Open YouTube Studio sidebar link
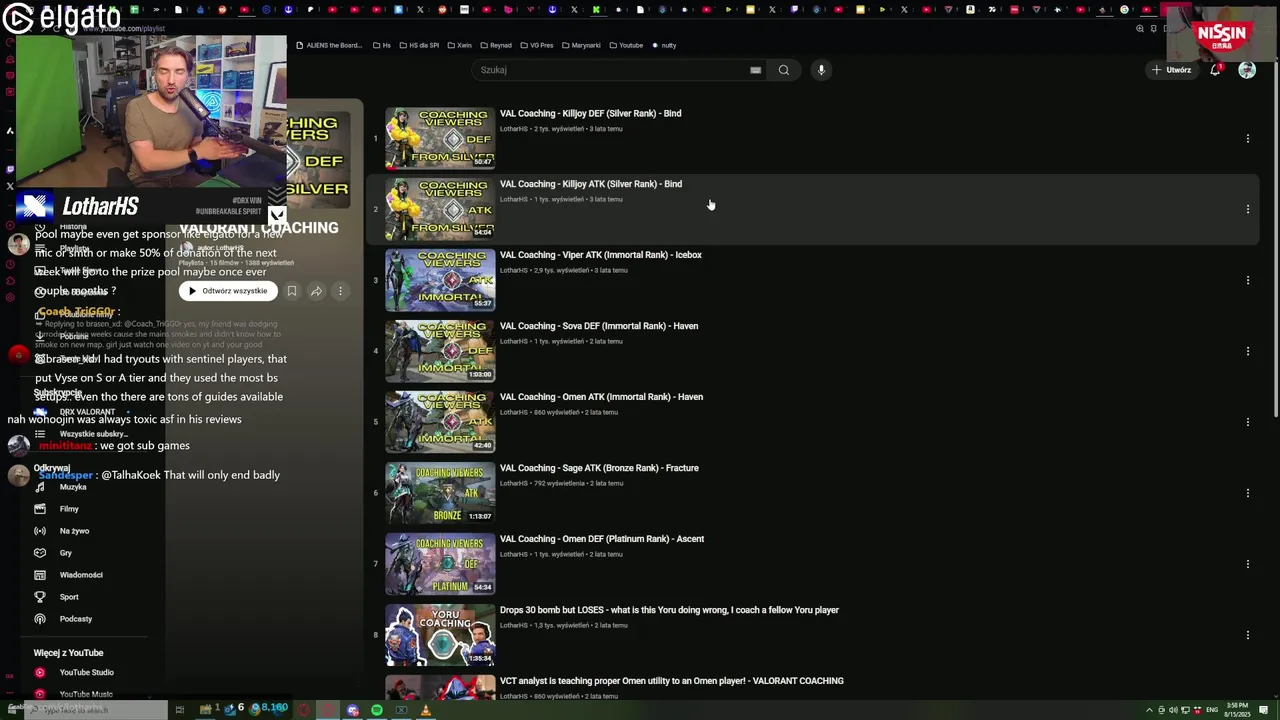This screenshot has height=720, width=1280. [87, 673]
